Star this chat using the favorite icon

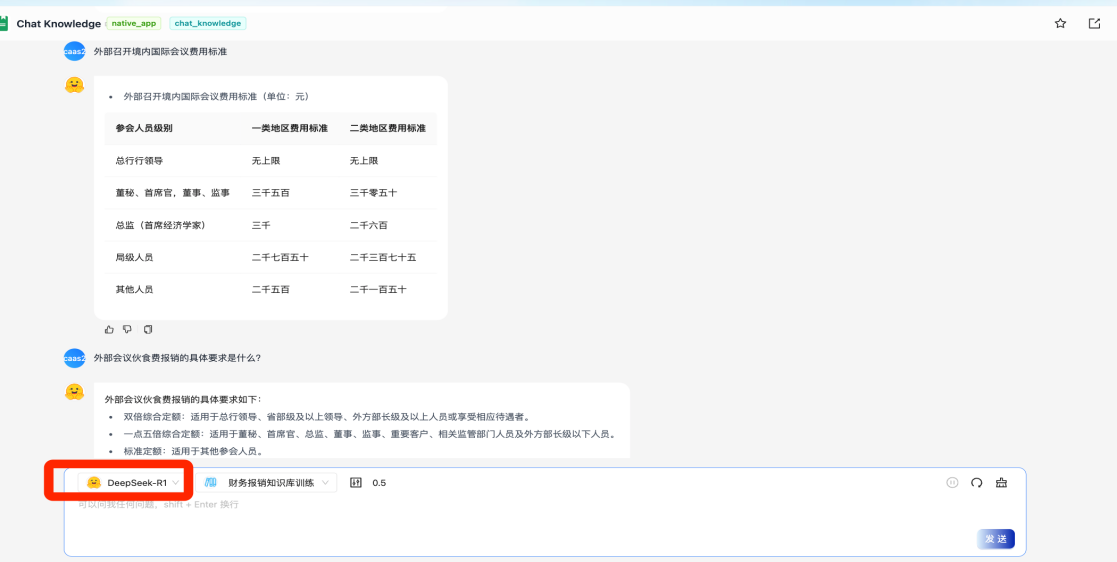coord(1060,24)
